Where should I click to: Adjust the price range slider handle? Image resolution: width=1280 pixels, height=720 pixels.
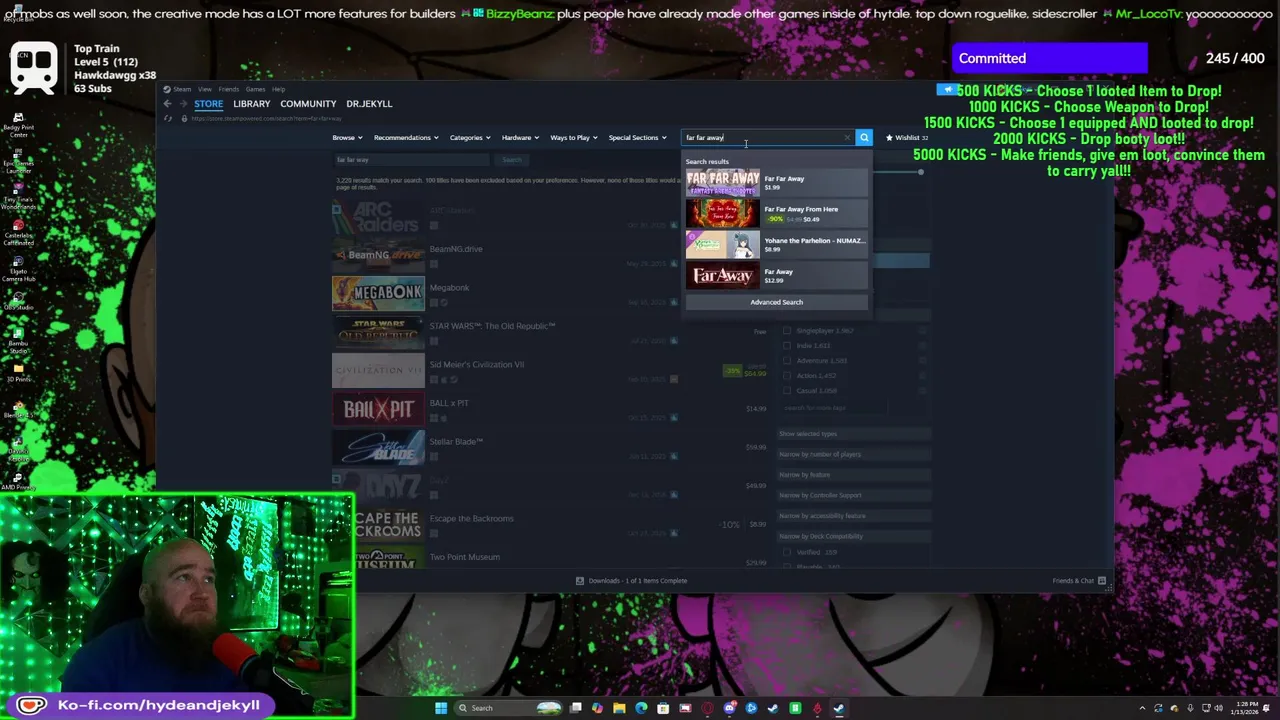[x=920, y=172]
